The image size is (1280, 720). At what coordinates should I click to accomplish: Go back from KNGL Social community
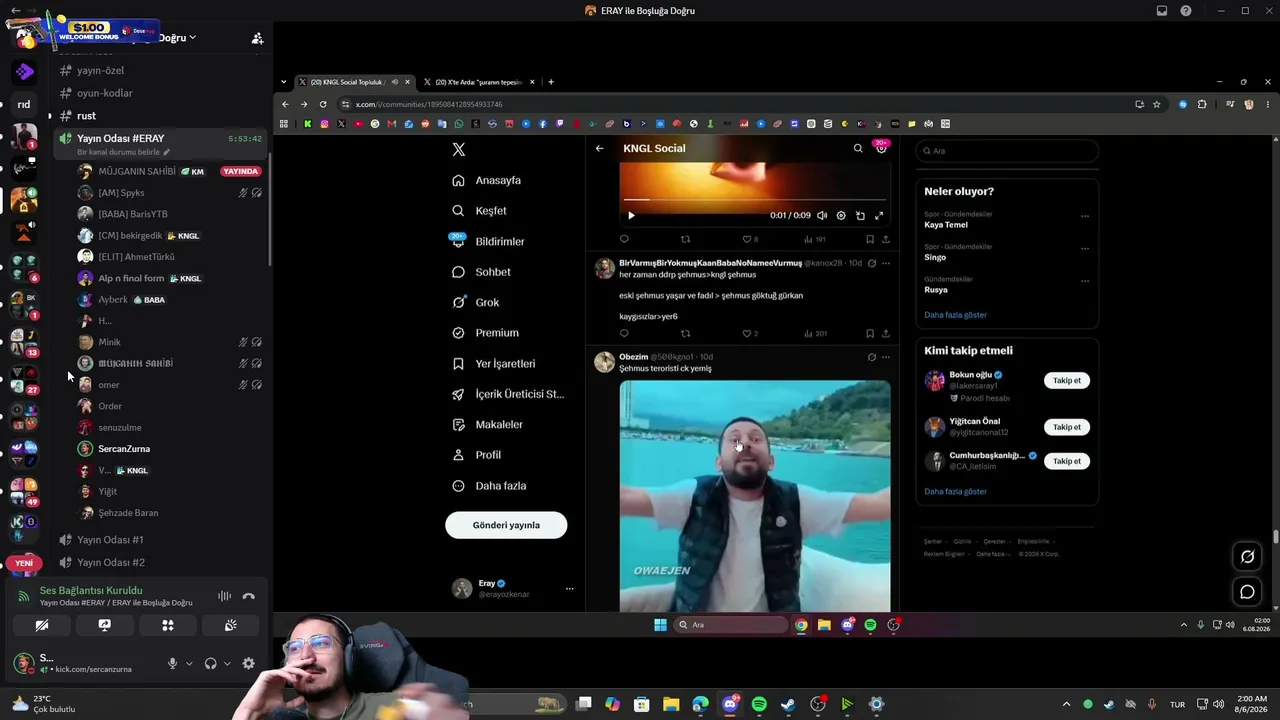coord(599,148)
